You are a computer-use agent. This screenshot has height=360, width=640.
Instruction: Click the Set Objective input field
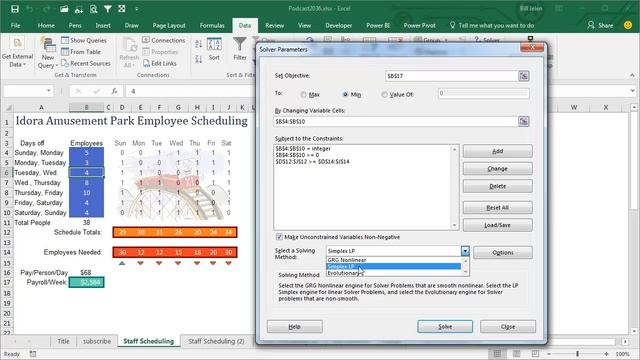[x=451, y=76]
